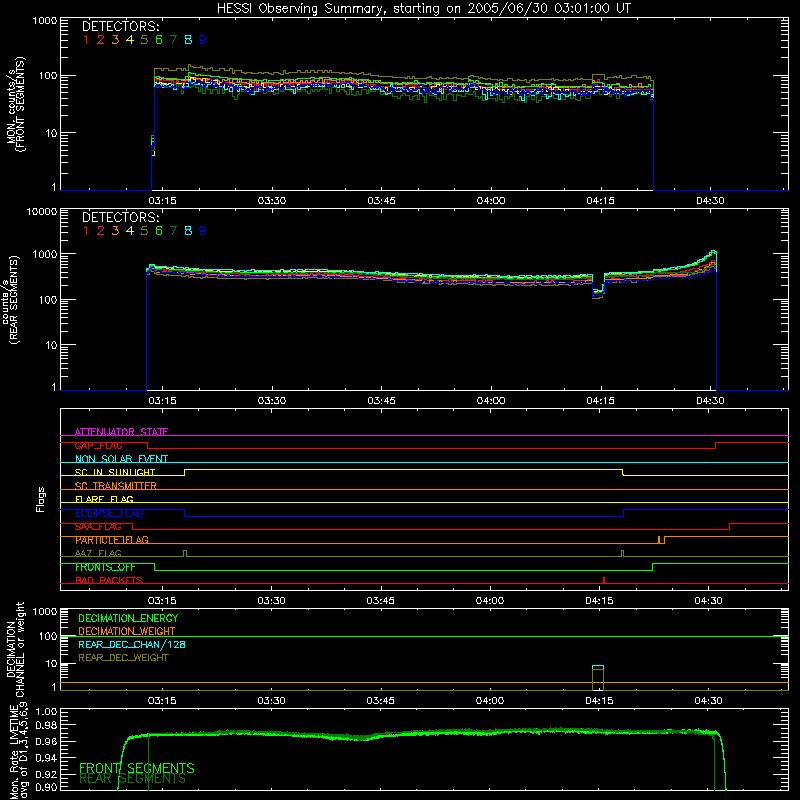
Task: Select dark green detector 7 in rear legend
Action: [173, 231]
